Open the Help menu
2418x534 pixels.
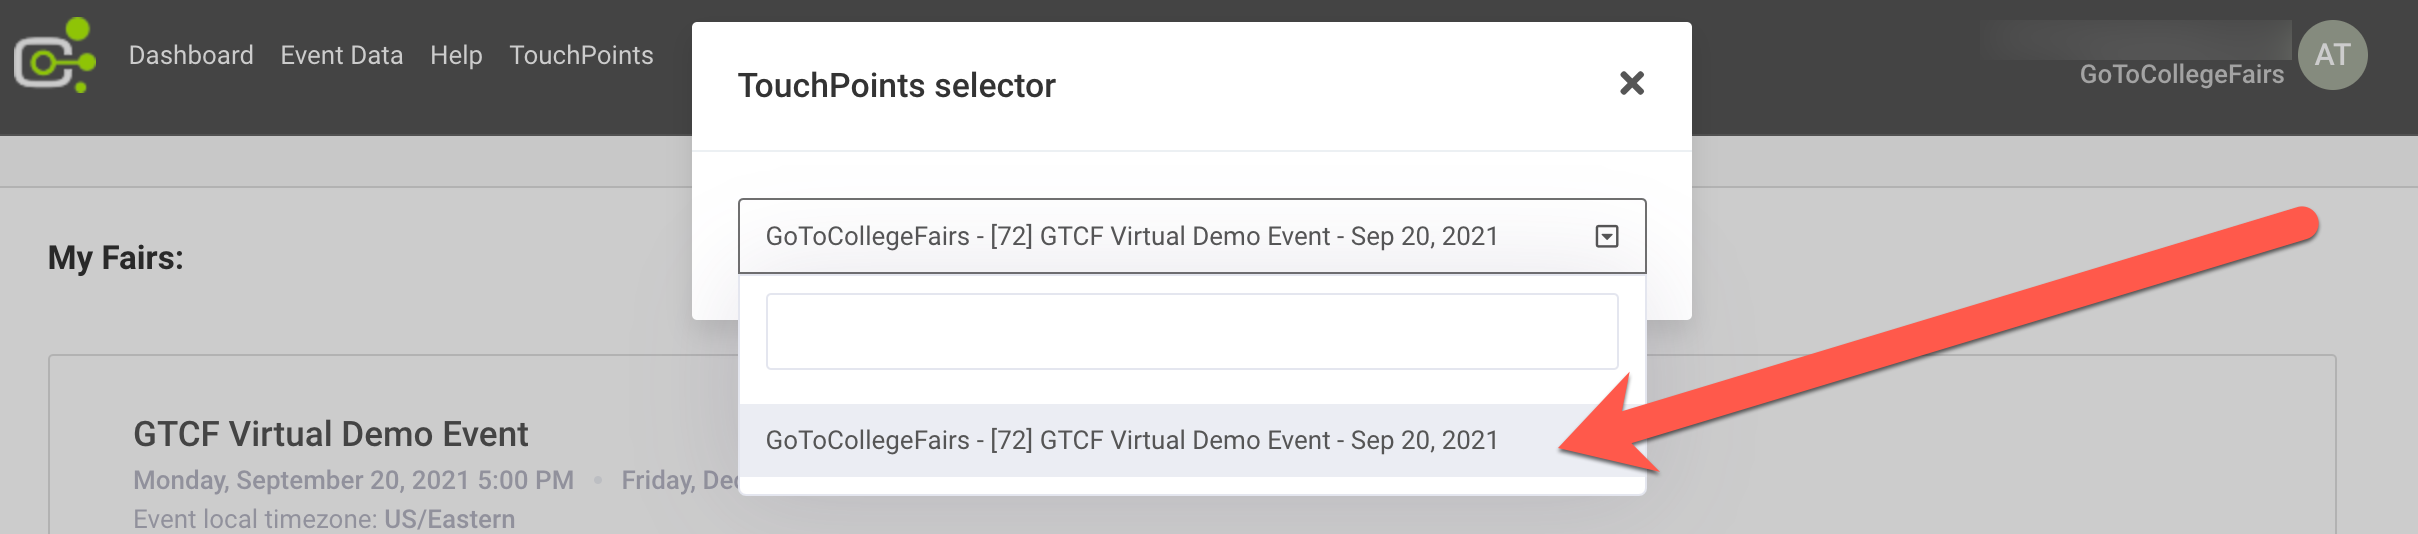[456, 55]
